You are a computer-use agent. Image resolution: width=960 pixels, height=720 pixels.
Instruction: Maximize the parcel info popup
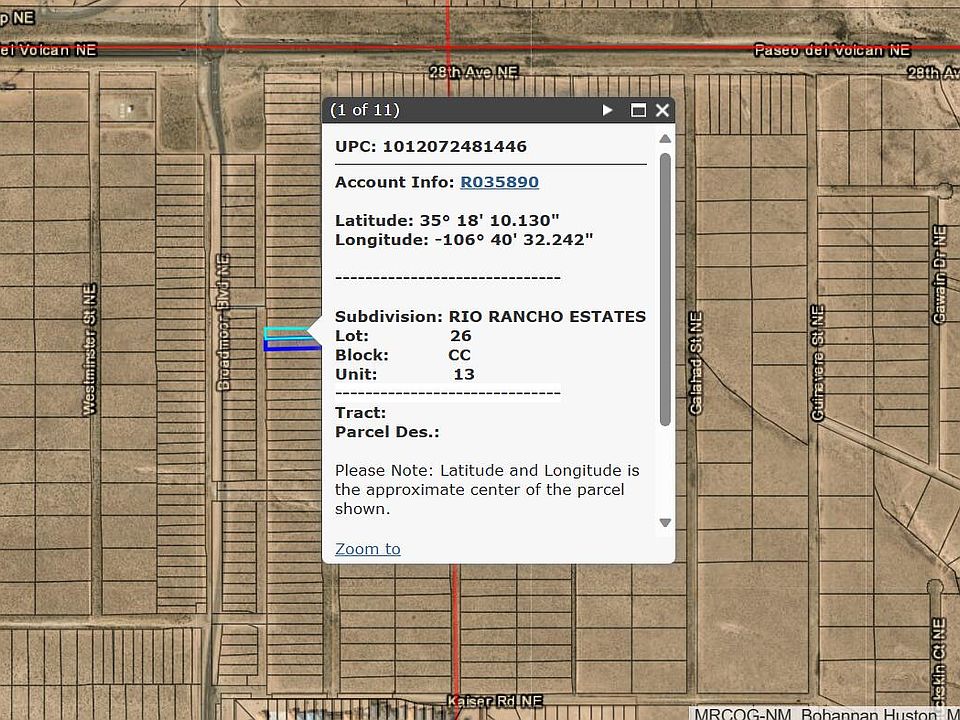tap(638, 110)
